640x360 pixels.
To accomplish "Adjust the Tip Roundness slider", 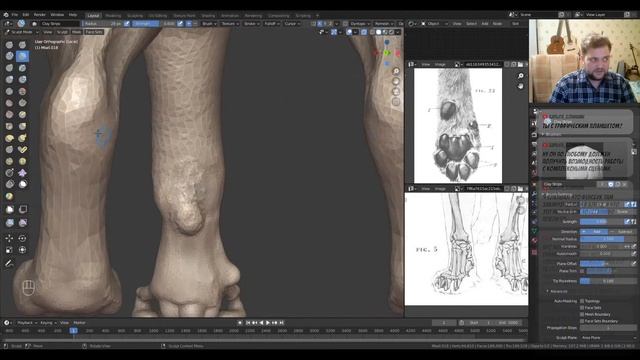I will (608, 281).
